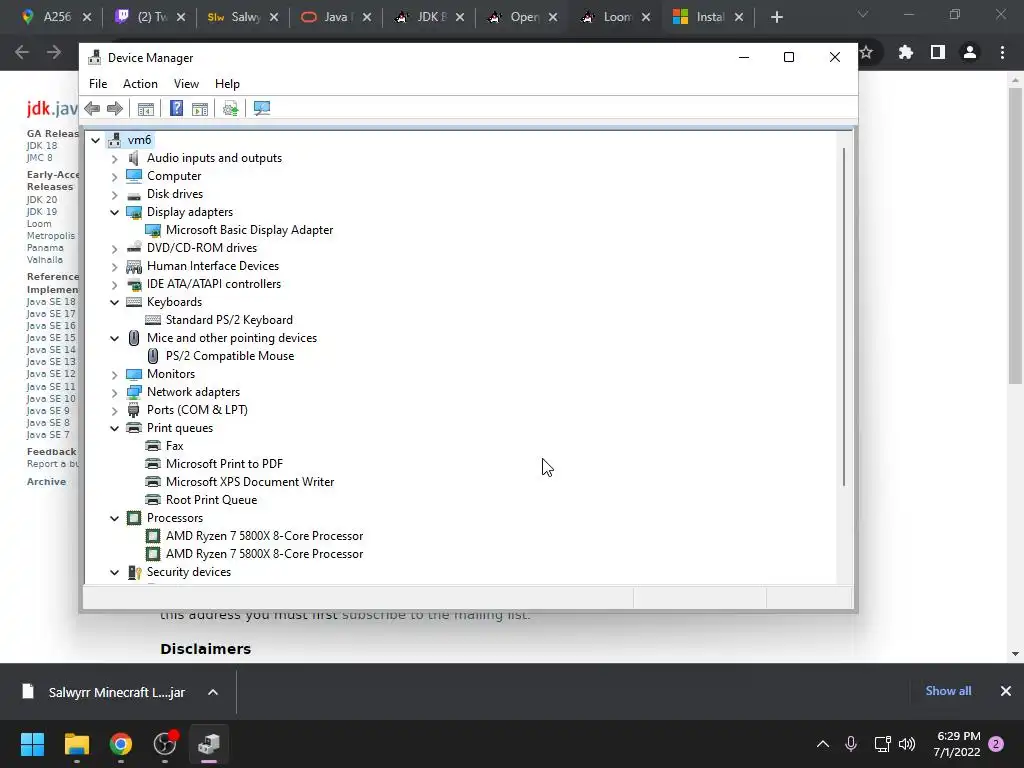
Task: Click browser page vertical scrollbar thumb
Action: [1015, 235]
